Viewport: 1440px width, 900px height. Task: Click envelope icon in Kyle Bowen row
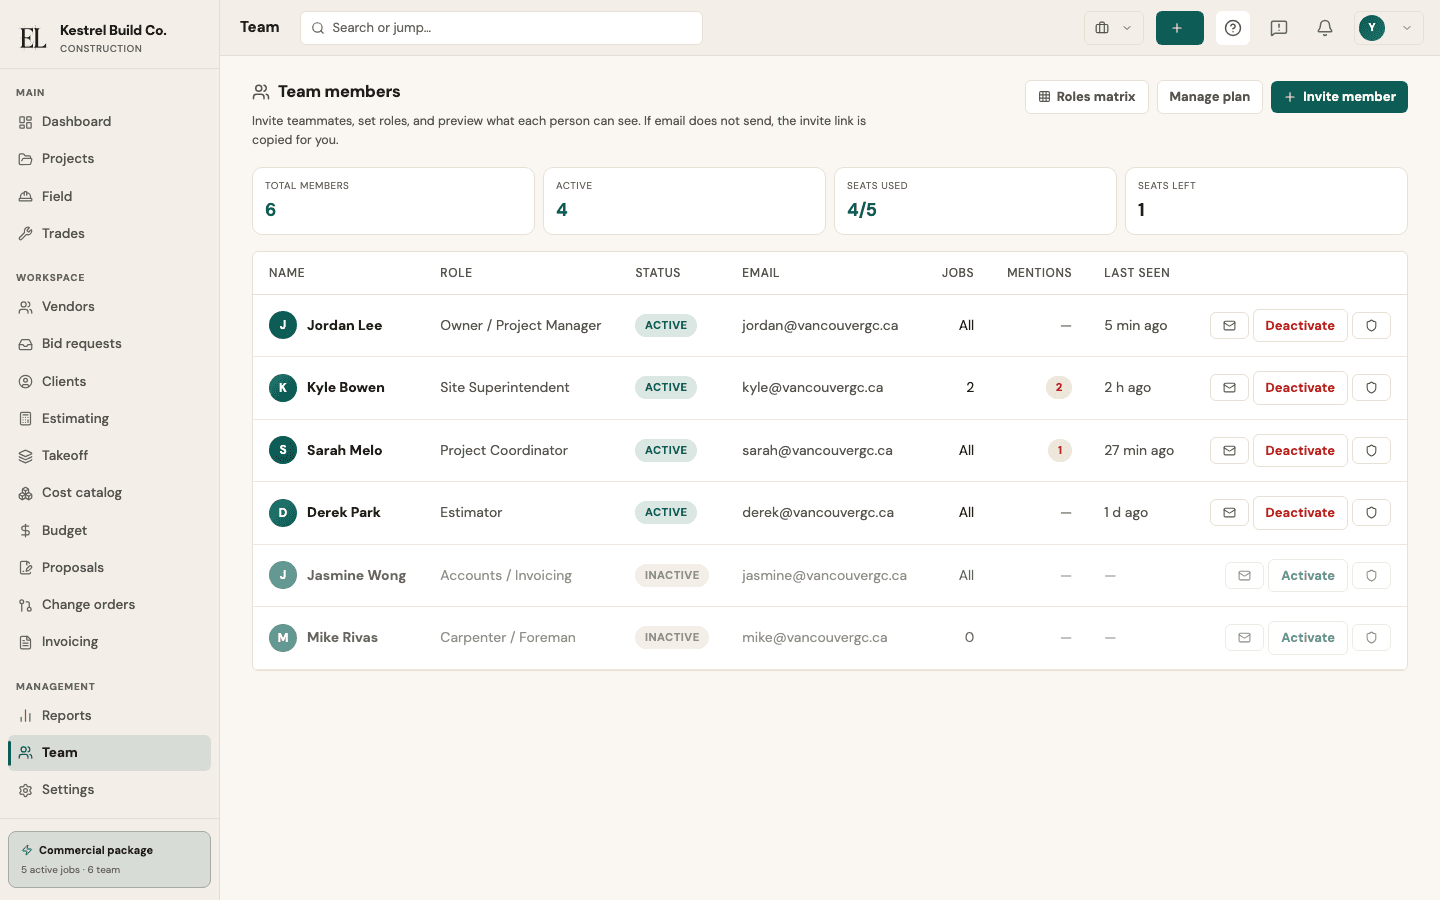1229,388
